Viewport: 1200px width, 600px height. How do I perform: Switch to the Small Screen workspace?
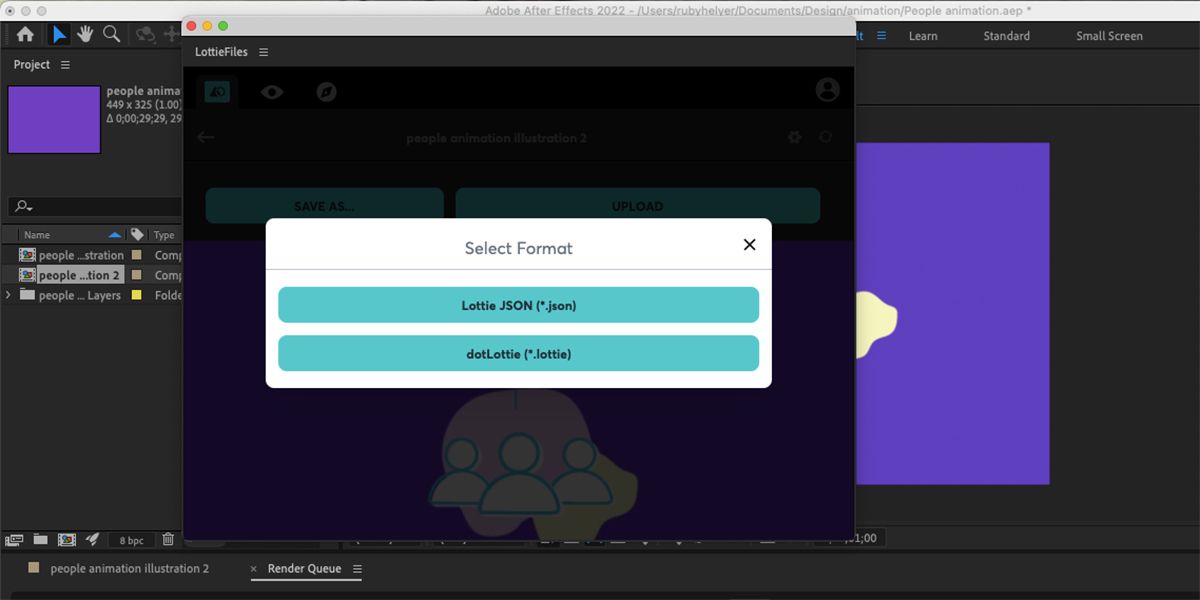click(x=1109, y=36)
